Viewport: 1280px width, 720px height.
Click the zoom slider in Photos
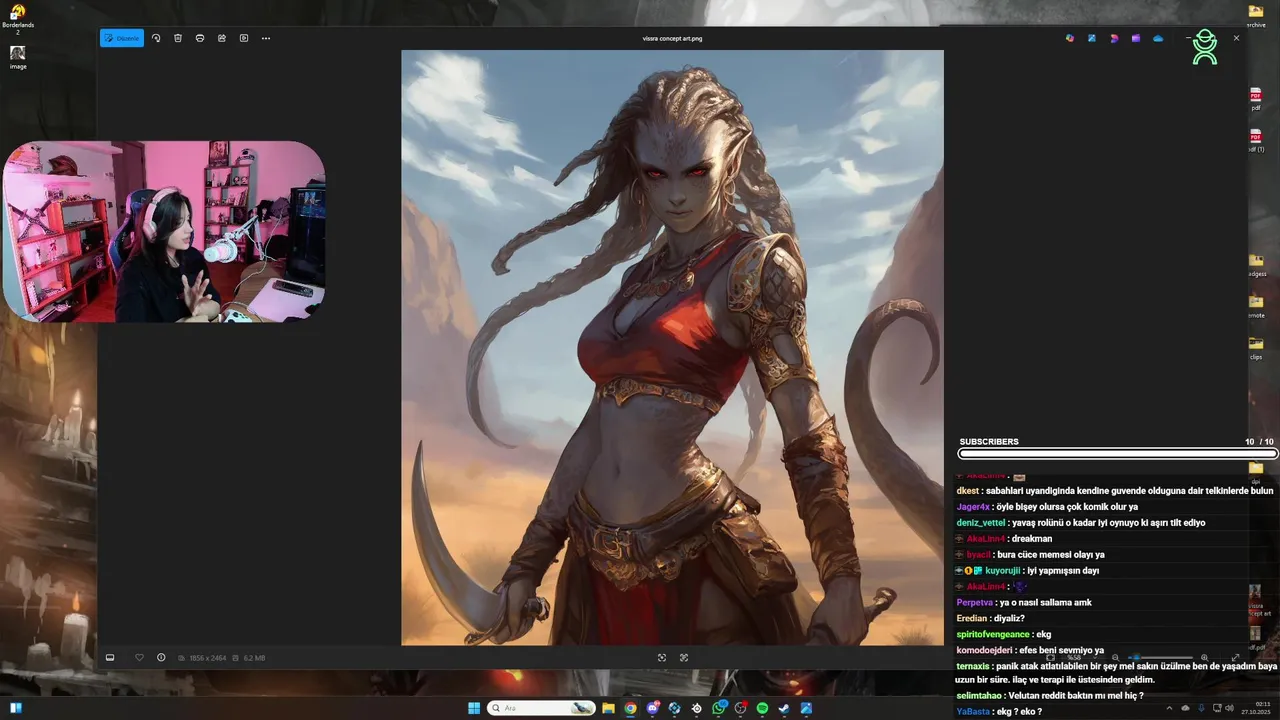tap(1160, 657)
